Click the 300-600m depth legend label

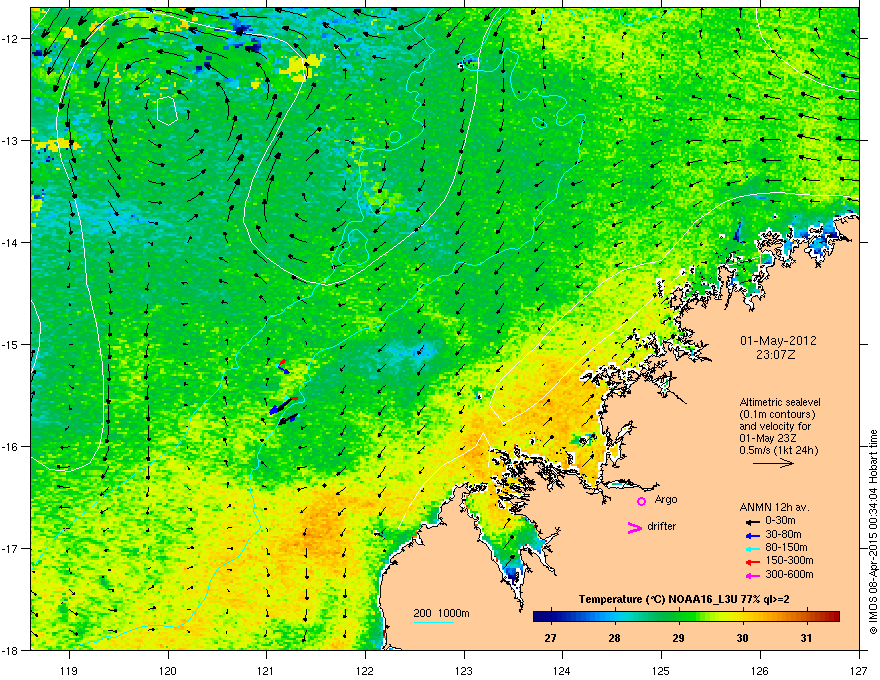click(789, 575)
